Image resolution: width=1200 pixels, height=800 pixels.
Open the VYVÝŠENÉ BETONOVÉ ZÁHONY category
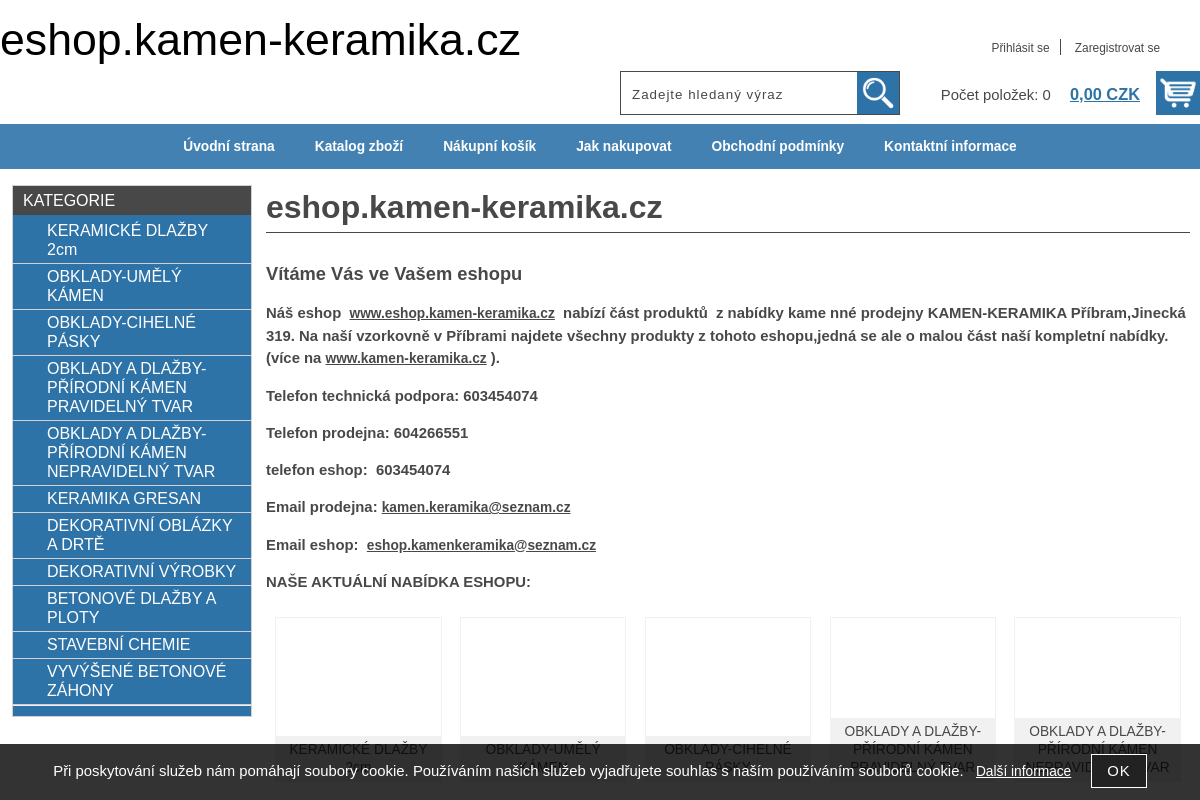136,680
